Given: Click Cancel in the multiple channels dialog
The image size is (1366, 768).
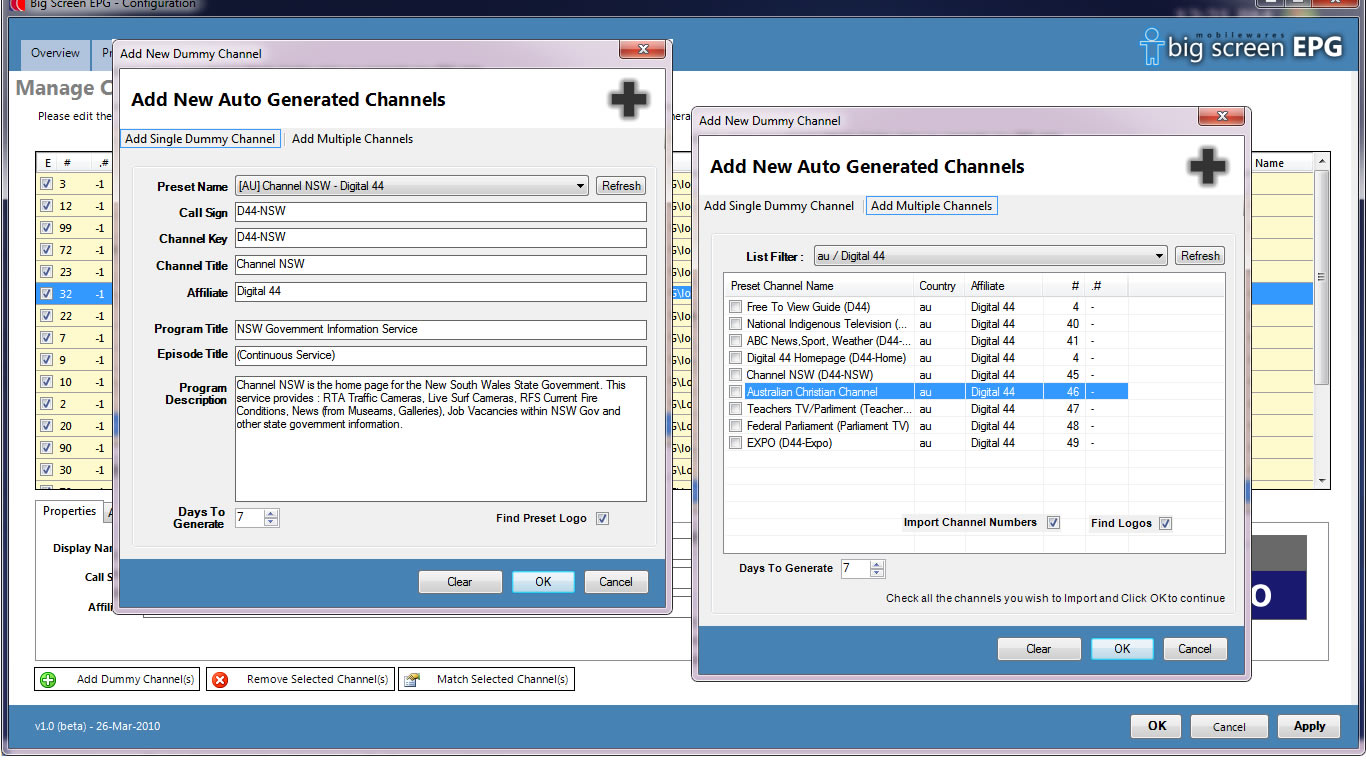Looking at the screenshot, I should click(1195, 649).
